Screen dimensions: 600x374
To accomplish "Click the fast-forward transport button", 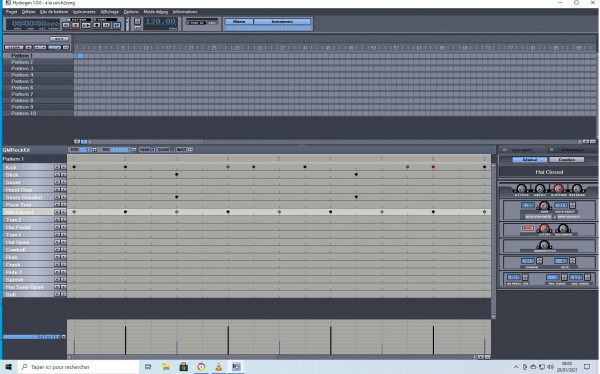I will (106, 25).
